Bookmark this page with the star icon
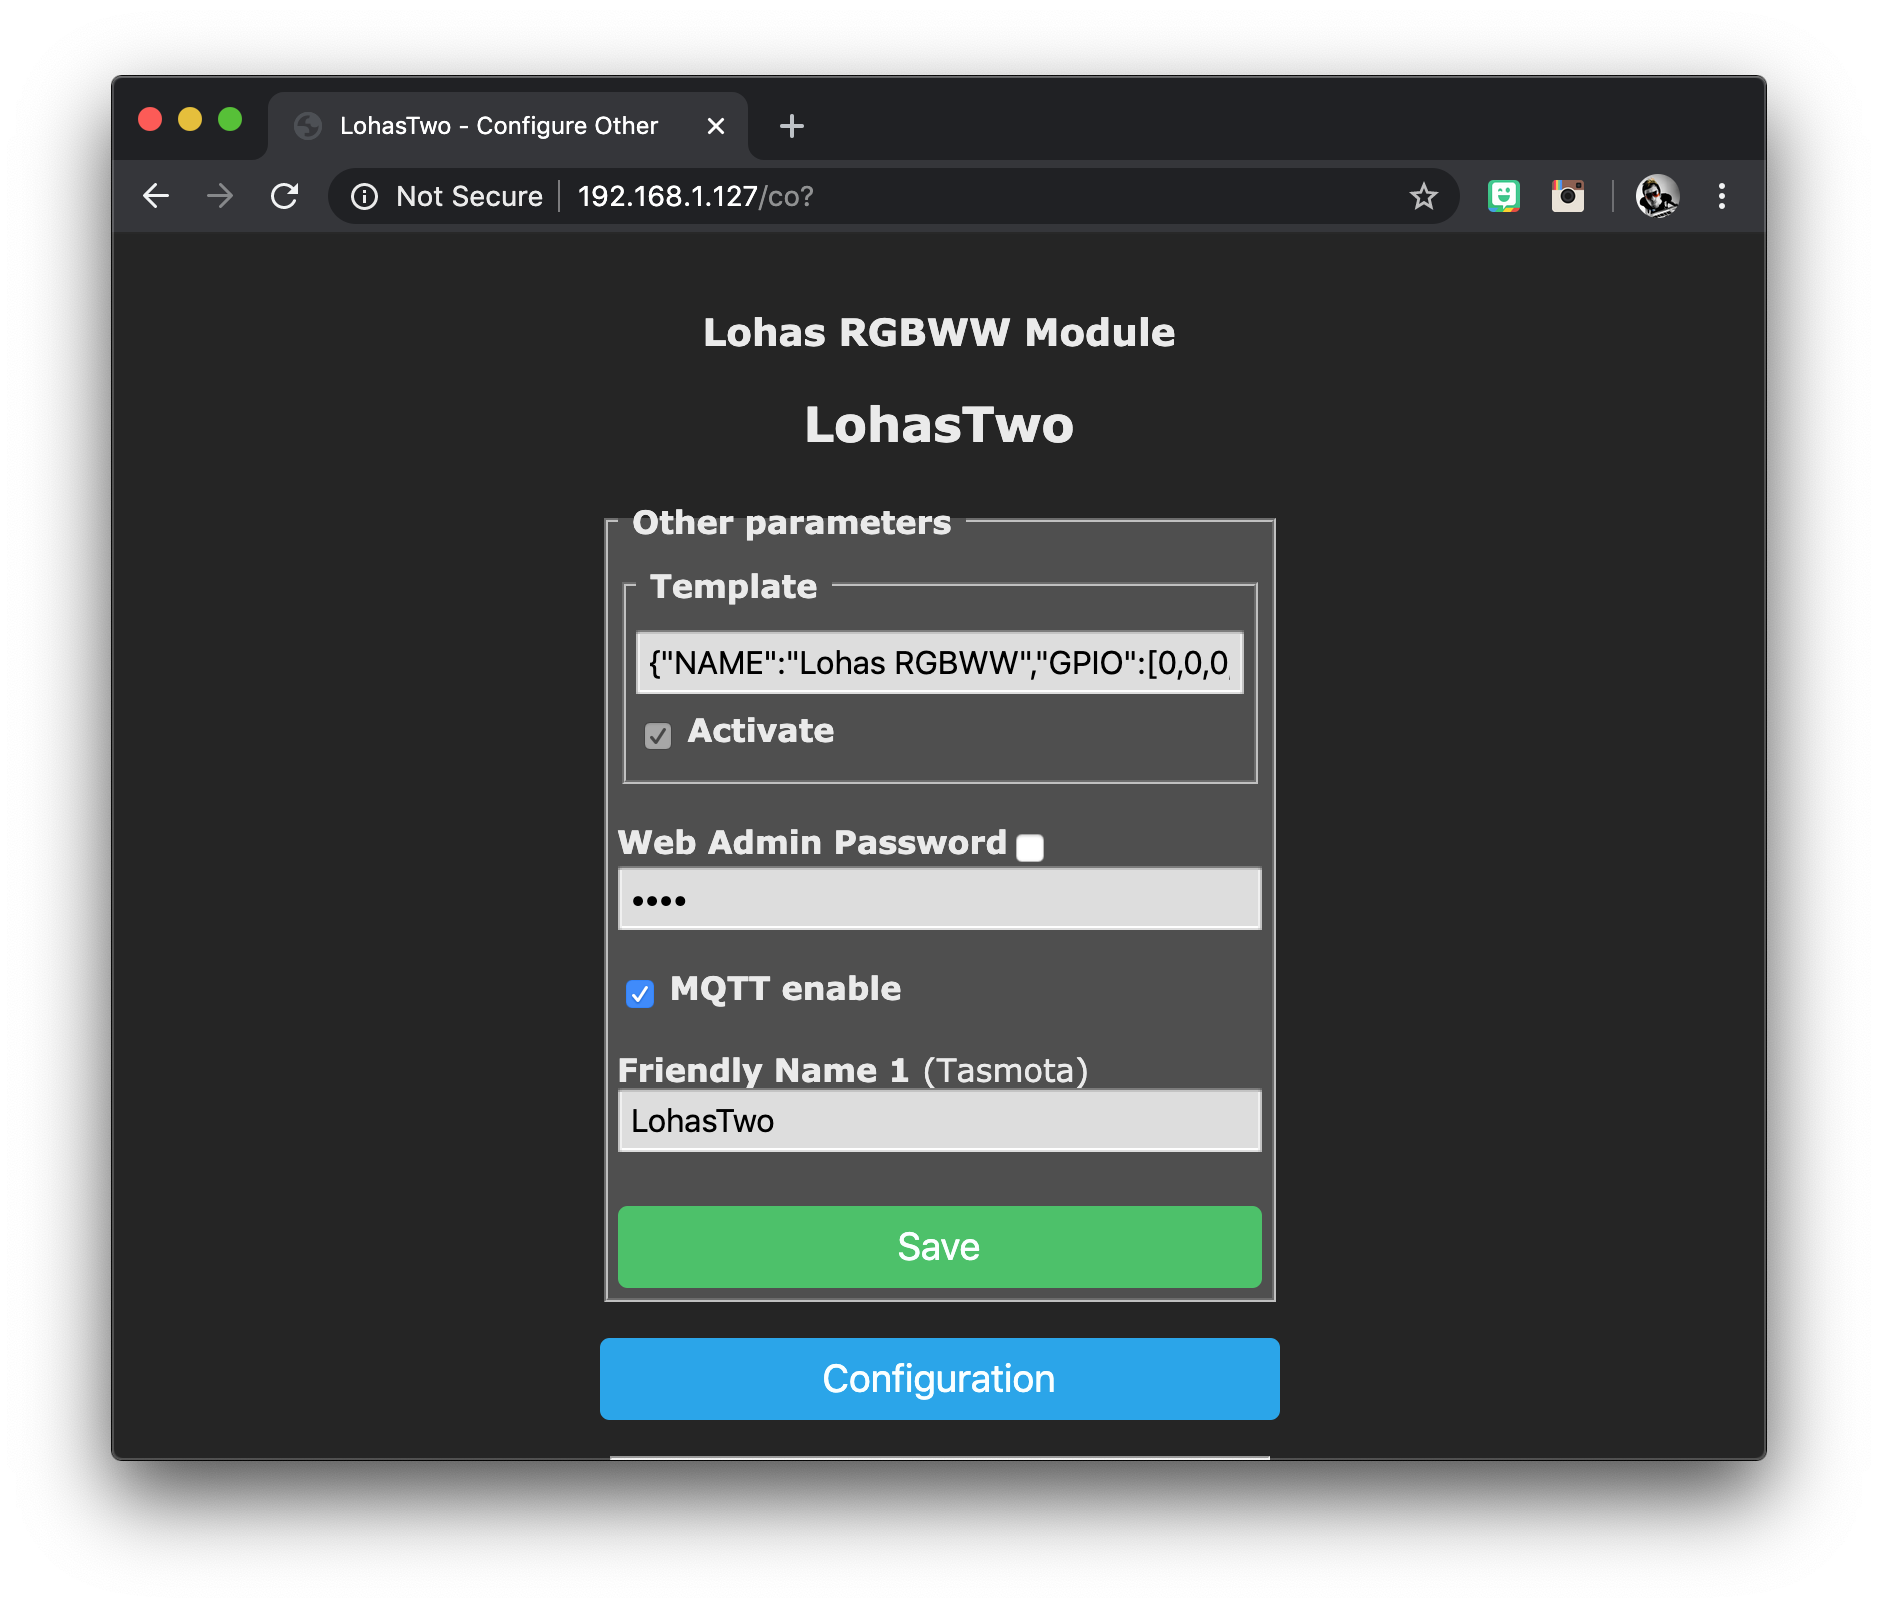 [1423, 196]
